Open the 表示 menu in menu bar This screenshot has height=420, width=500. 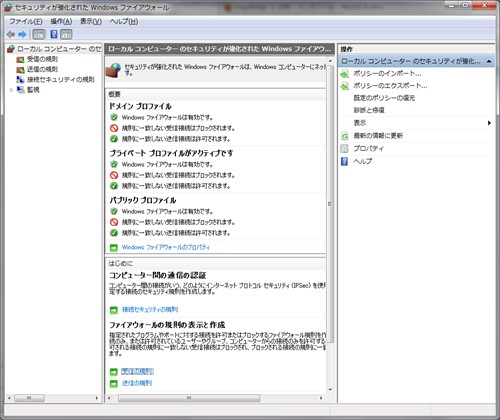point(91,21)
